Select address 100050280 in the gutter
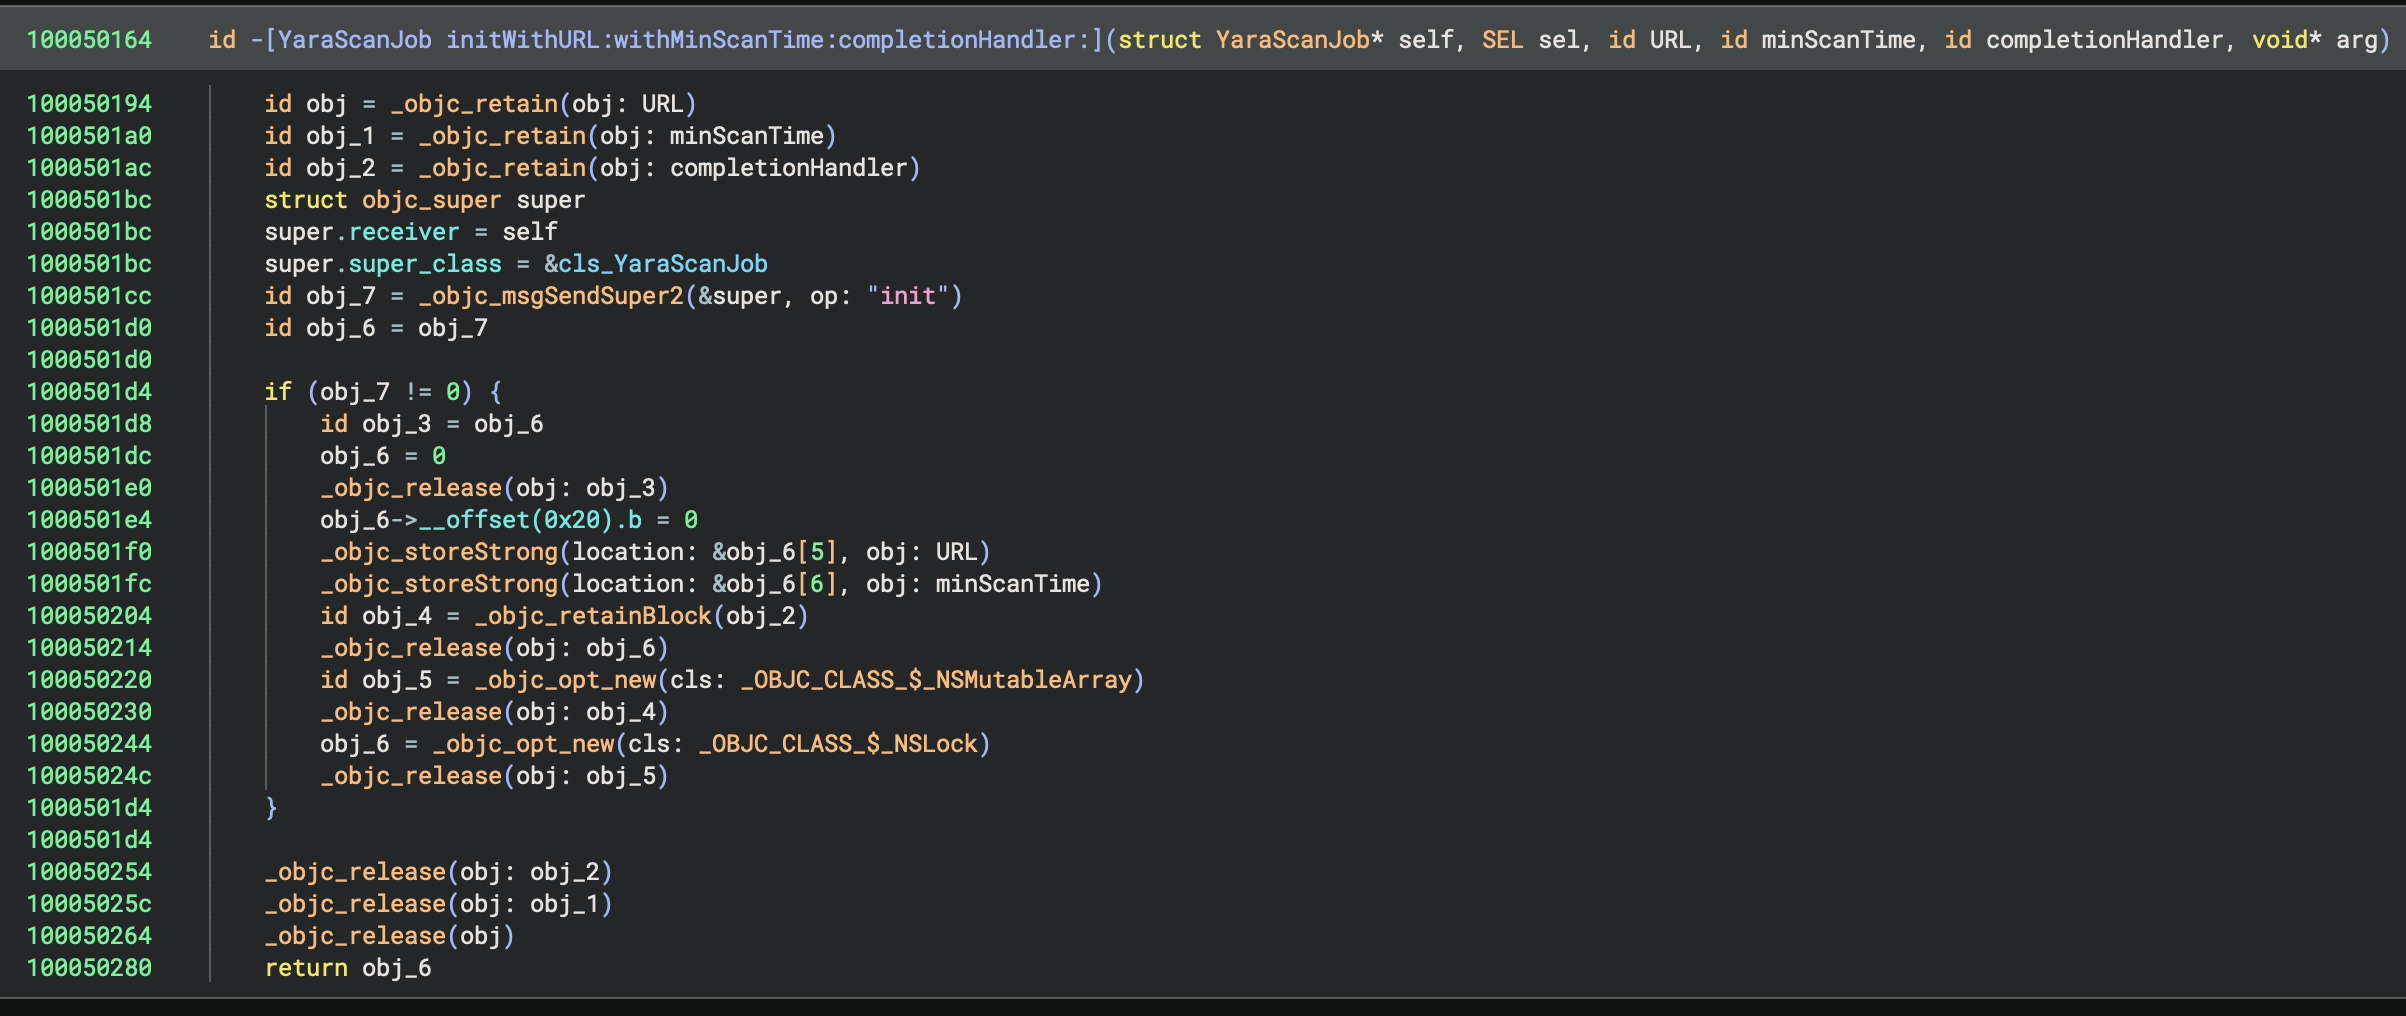2406x1016 pixels. coord(89,968)
